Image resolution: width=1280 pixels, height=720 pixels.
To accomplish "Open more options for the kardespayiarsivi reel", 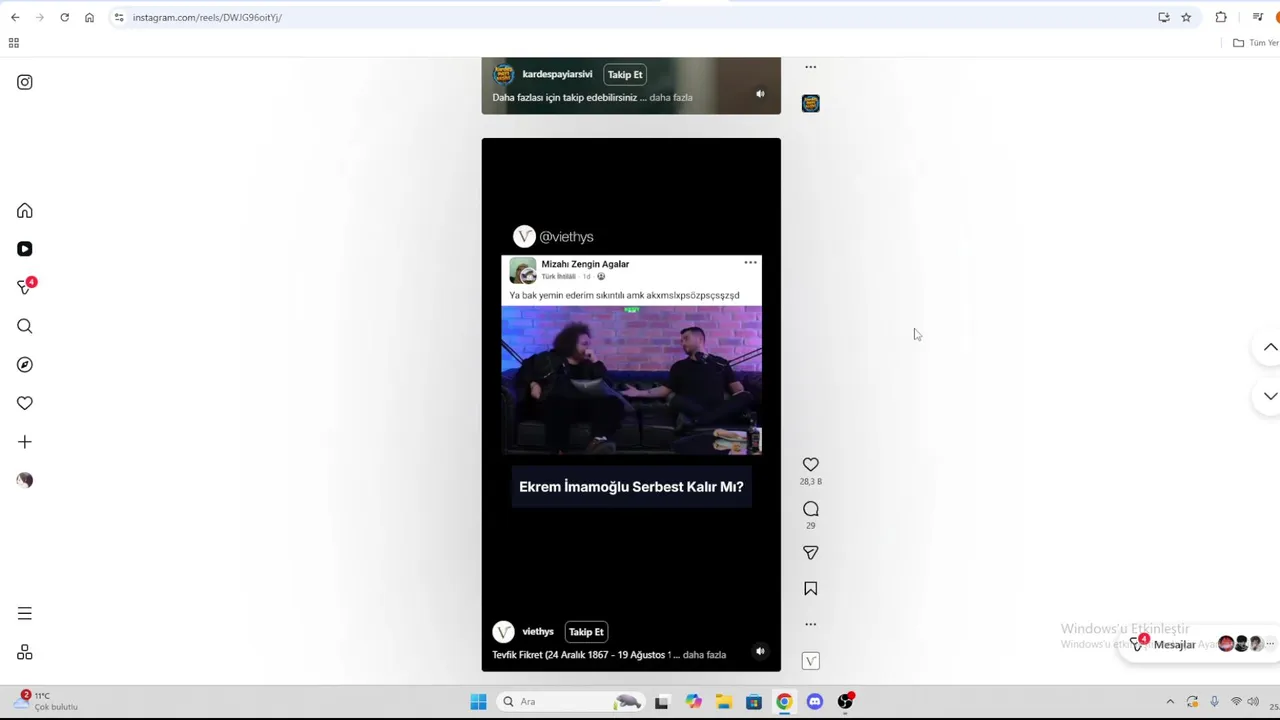I will [x=811, y=67].
